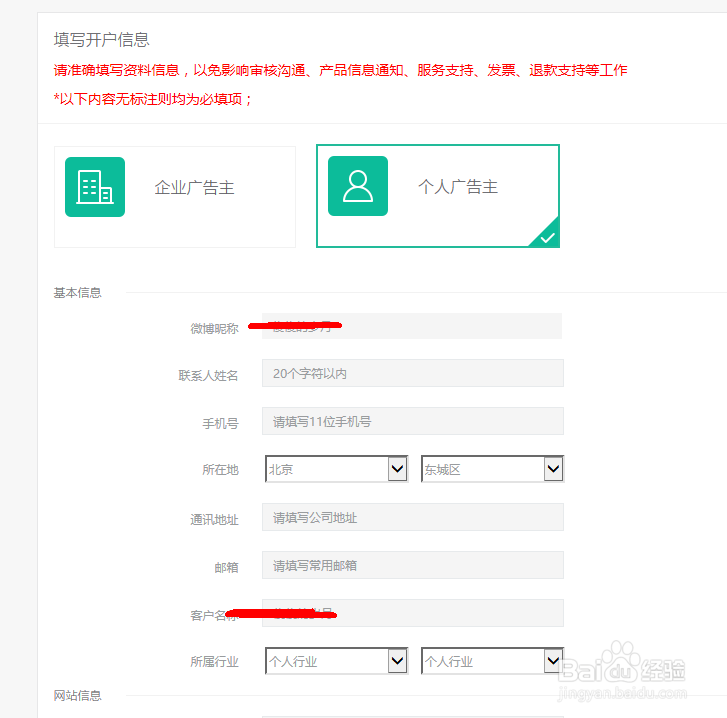This screenshot has width=727, height=718.
Task: Select the 企业广告主 card
Action: click(x=175, y=197)
